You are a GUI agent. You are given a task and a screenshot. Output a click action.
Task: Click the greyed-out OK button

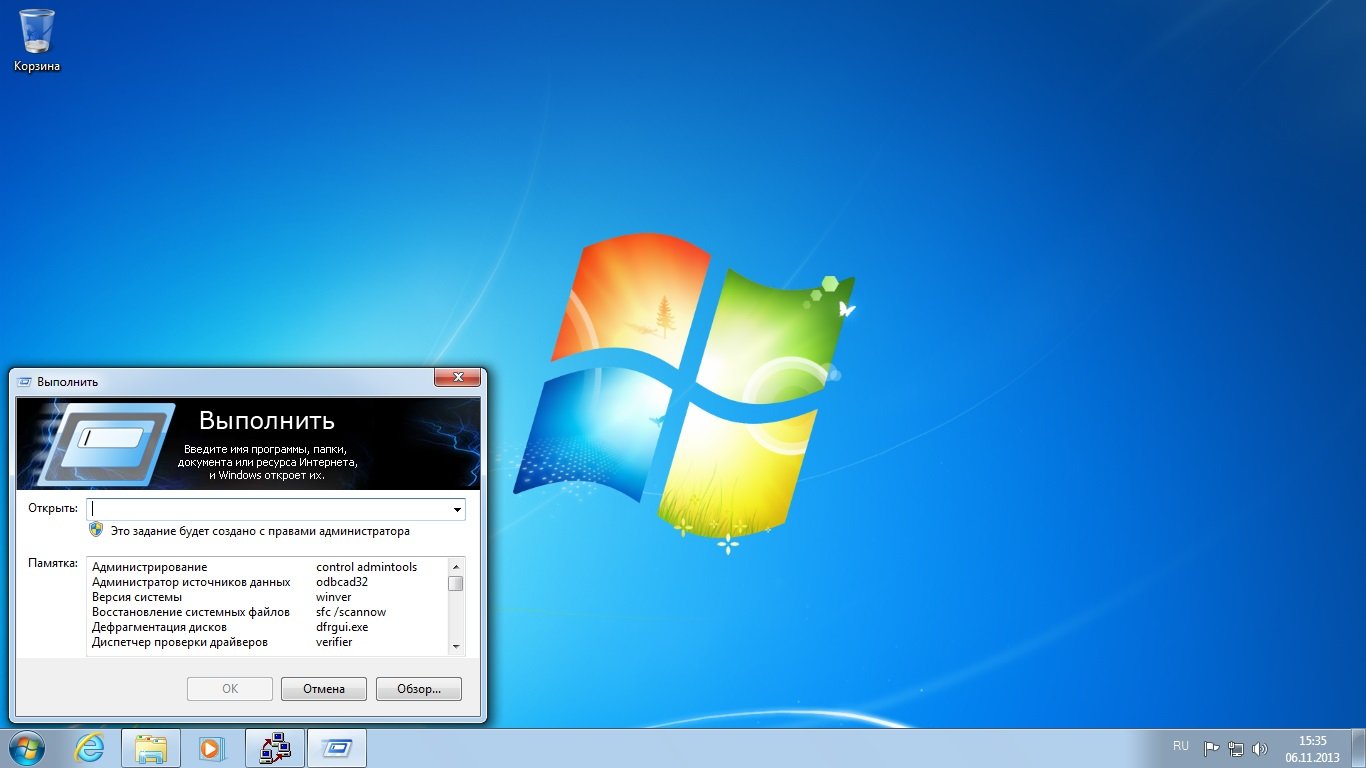230,689
